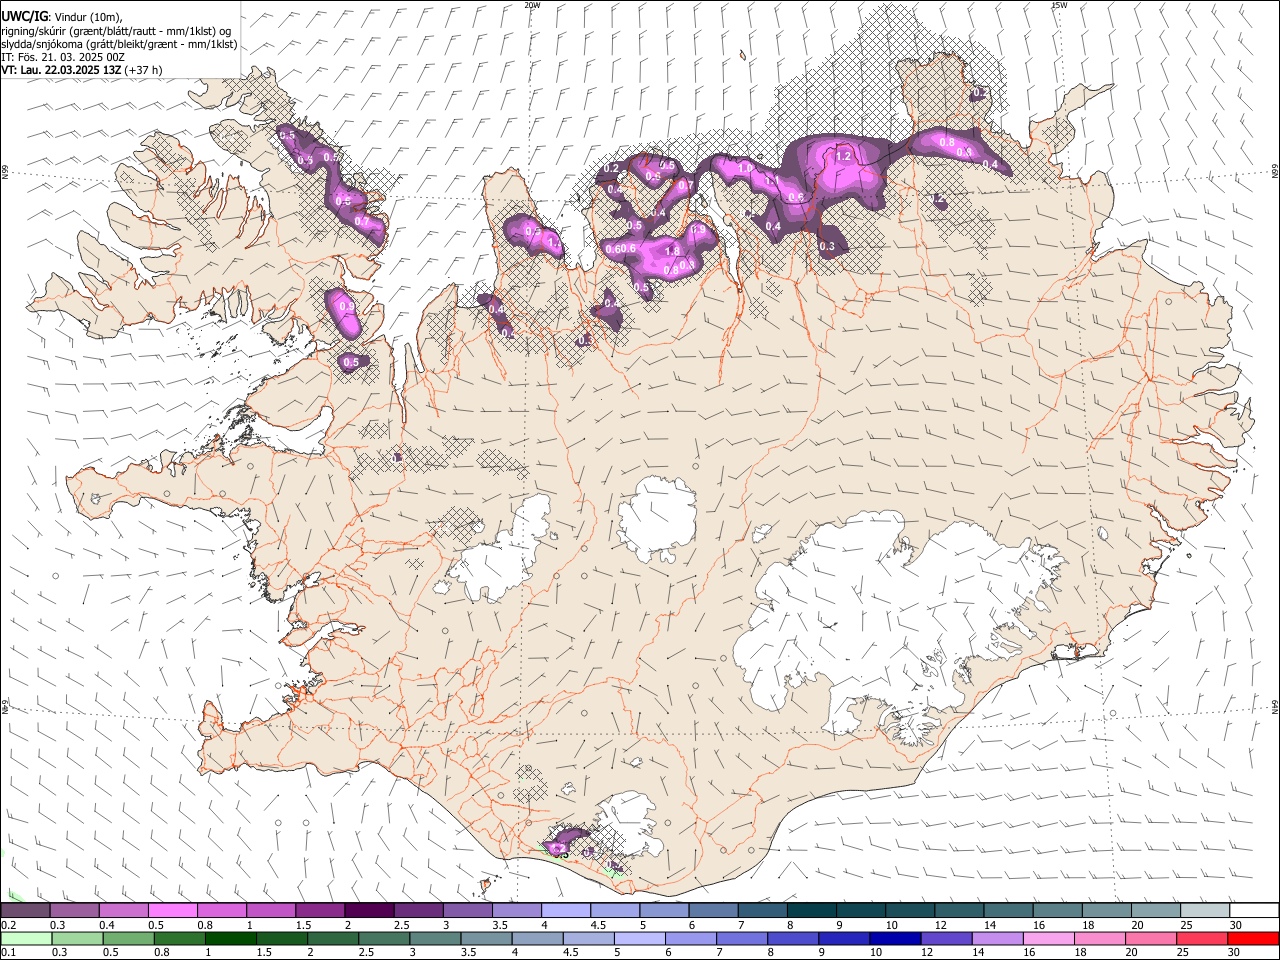Click the light pink 16 swatch in rain legend
Screen dimensions: 1280x960
tap(1048, 938)
